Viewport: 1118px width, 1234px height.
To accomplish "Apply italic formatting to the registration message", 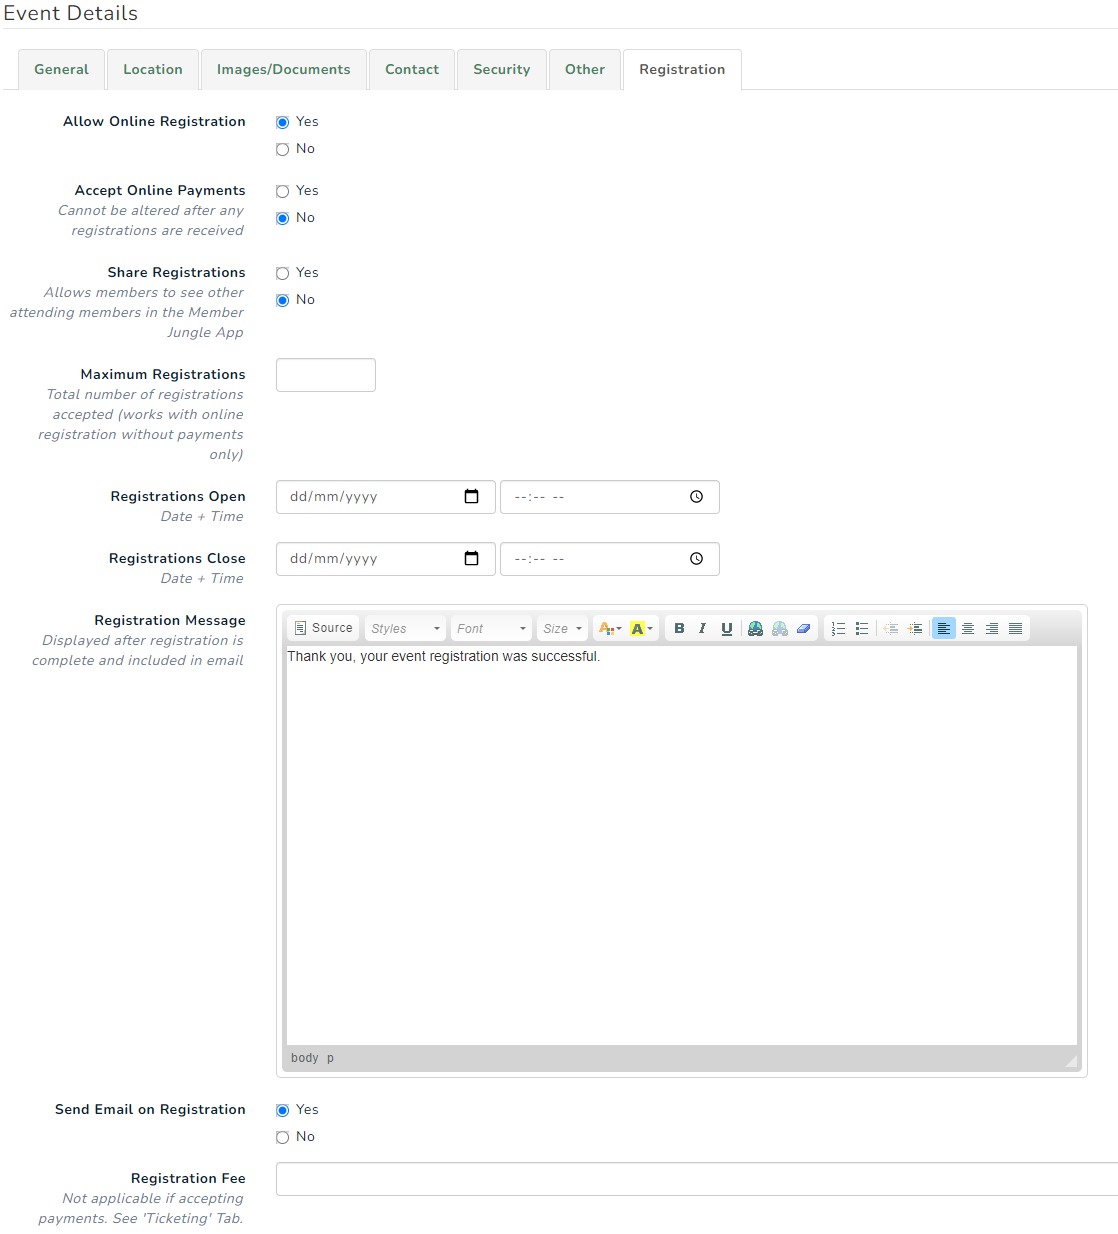I will 703,628.
